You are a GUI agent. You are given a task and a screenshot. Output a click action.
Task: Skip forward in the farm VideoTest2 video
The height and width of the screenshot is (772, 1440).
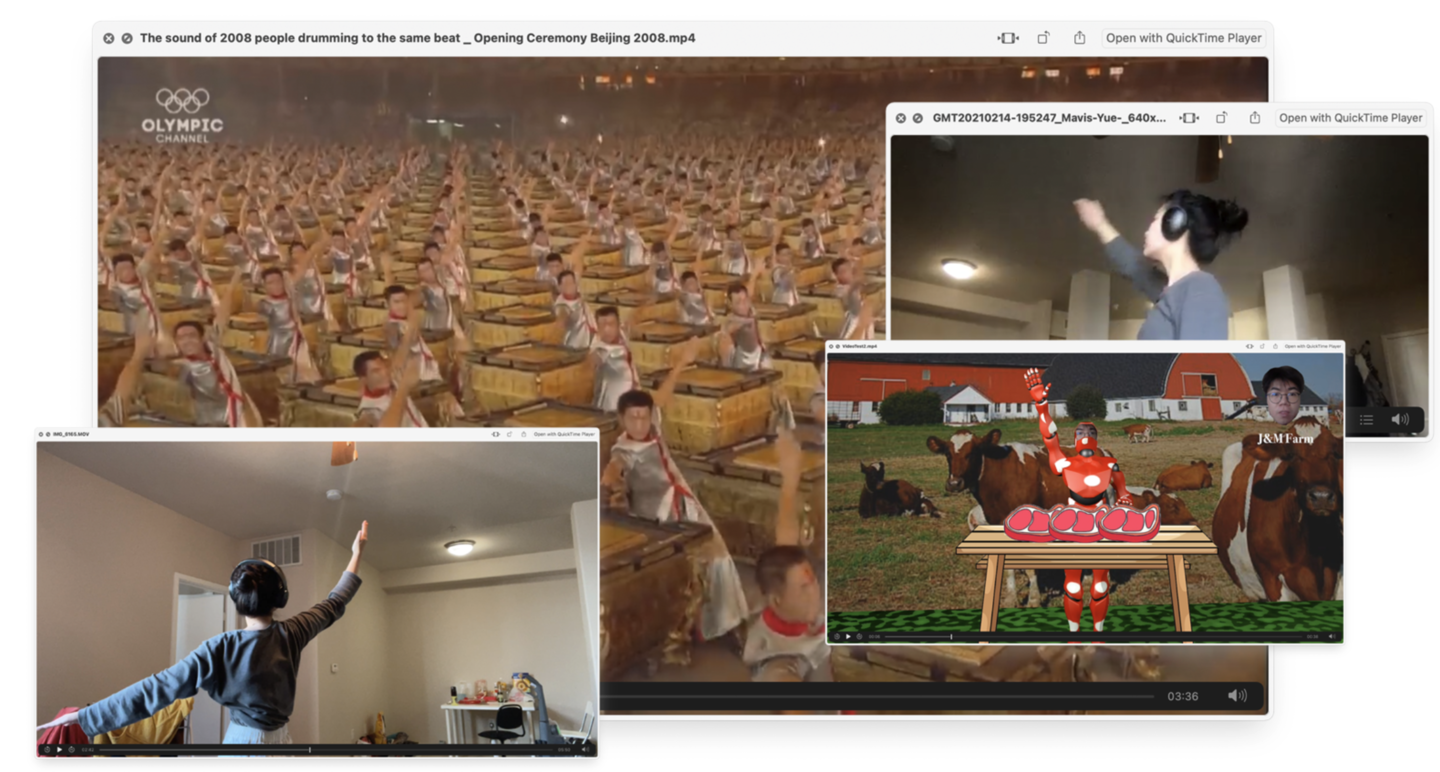(859, 636)
